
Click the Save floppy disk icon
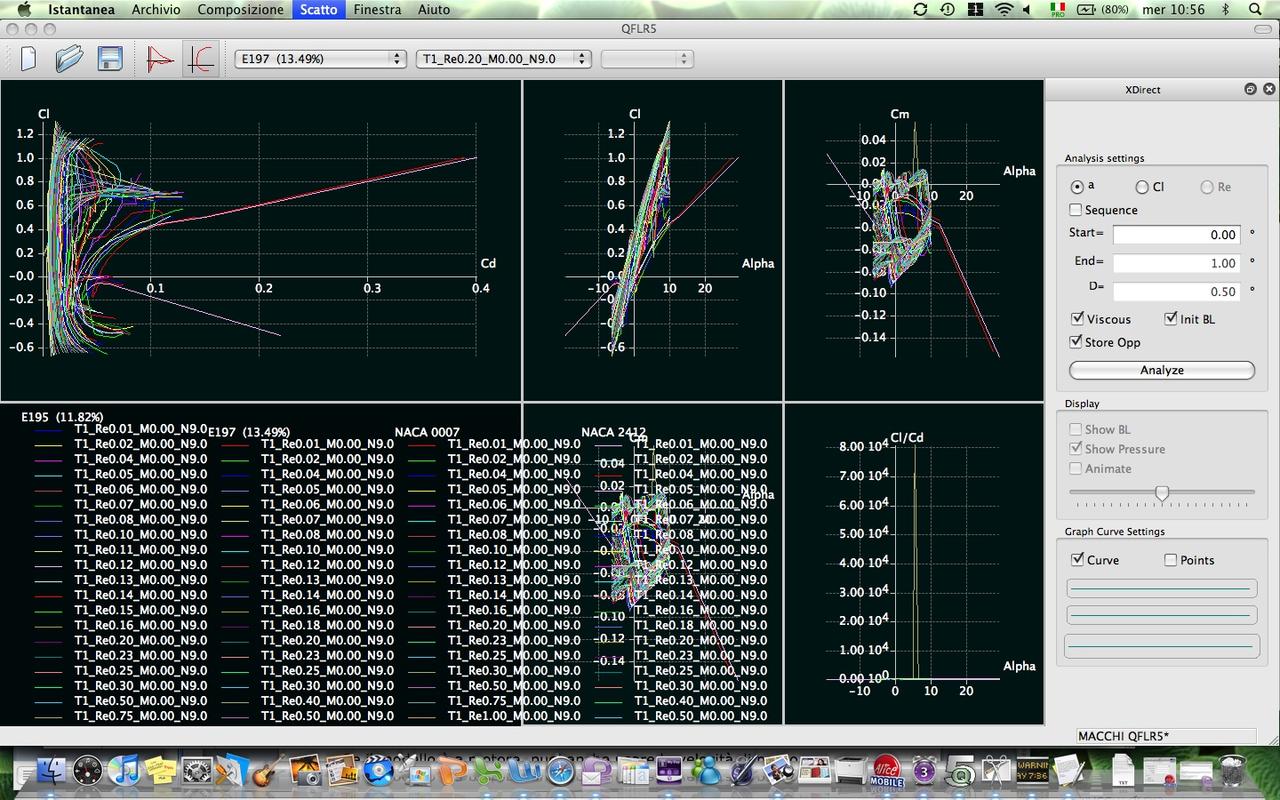tap(109, 59)
